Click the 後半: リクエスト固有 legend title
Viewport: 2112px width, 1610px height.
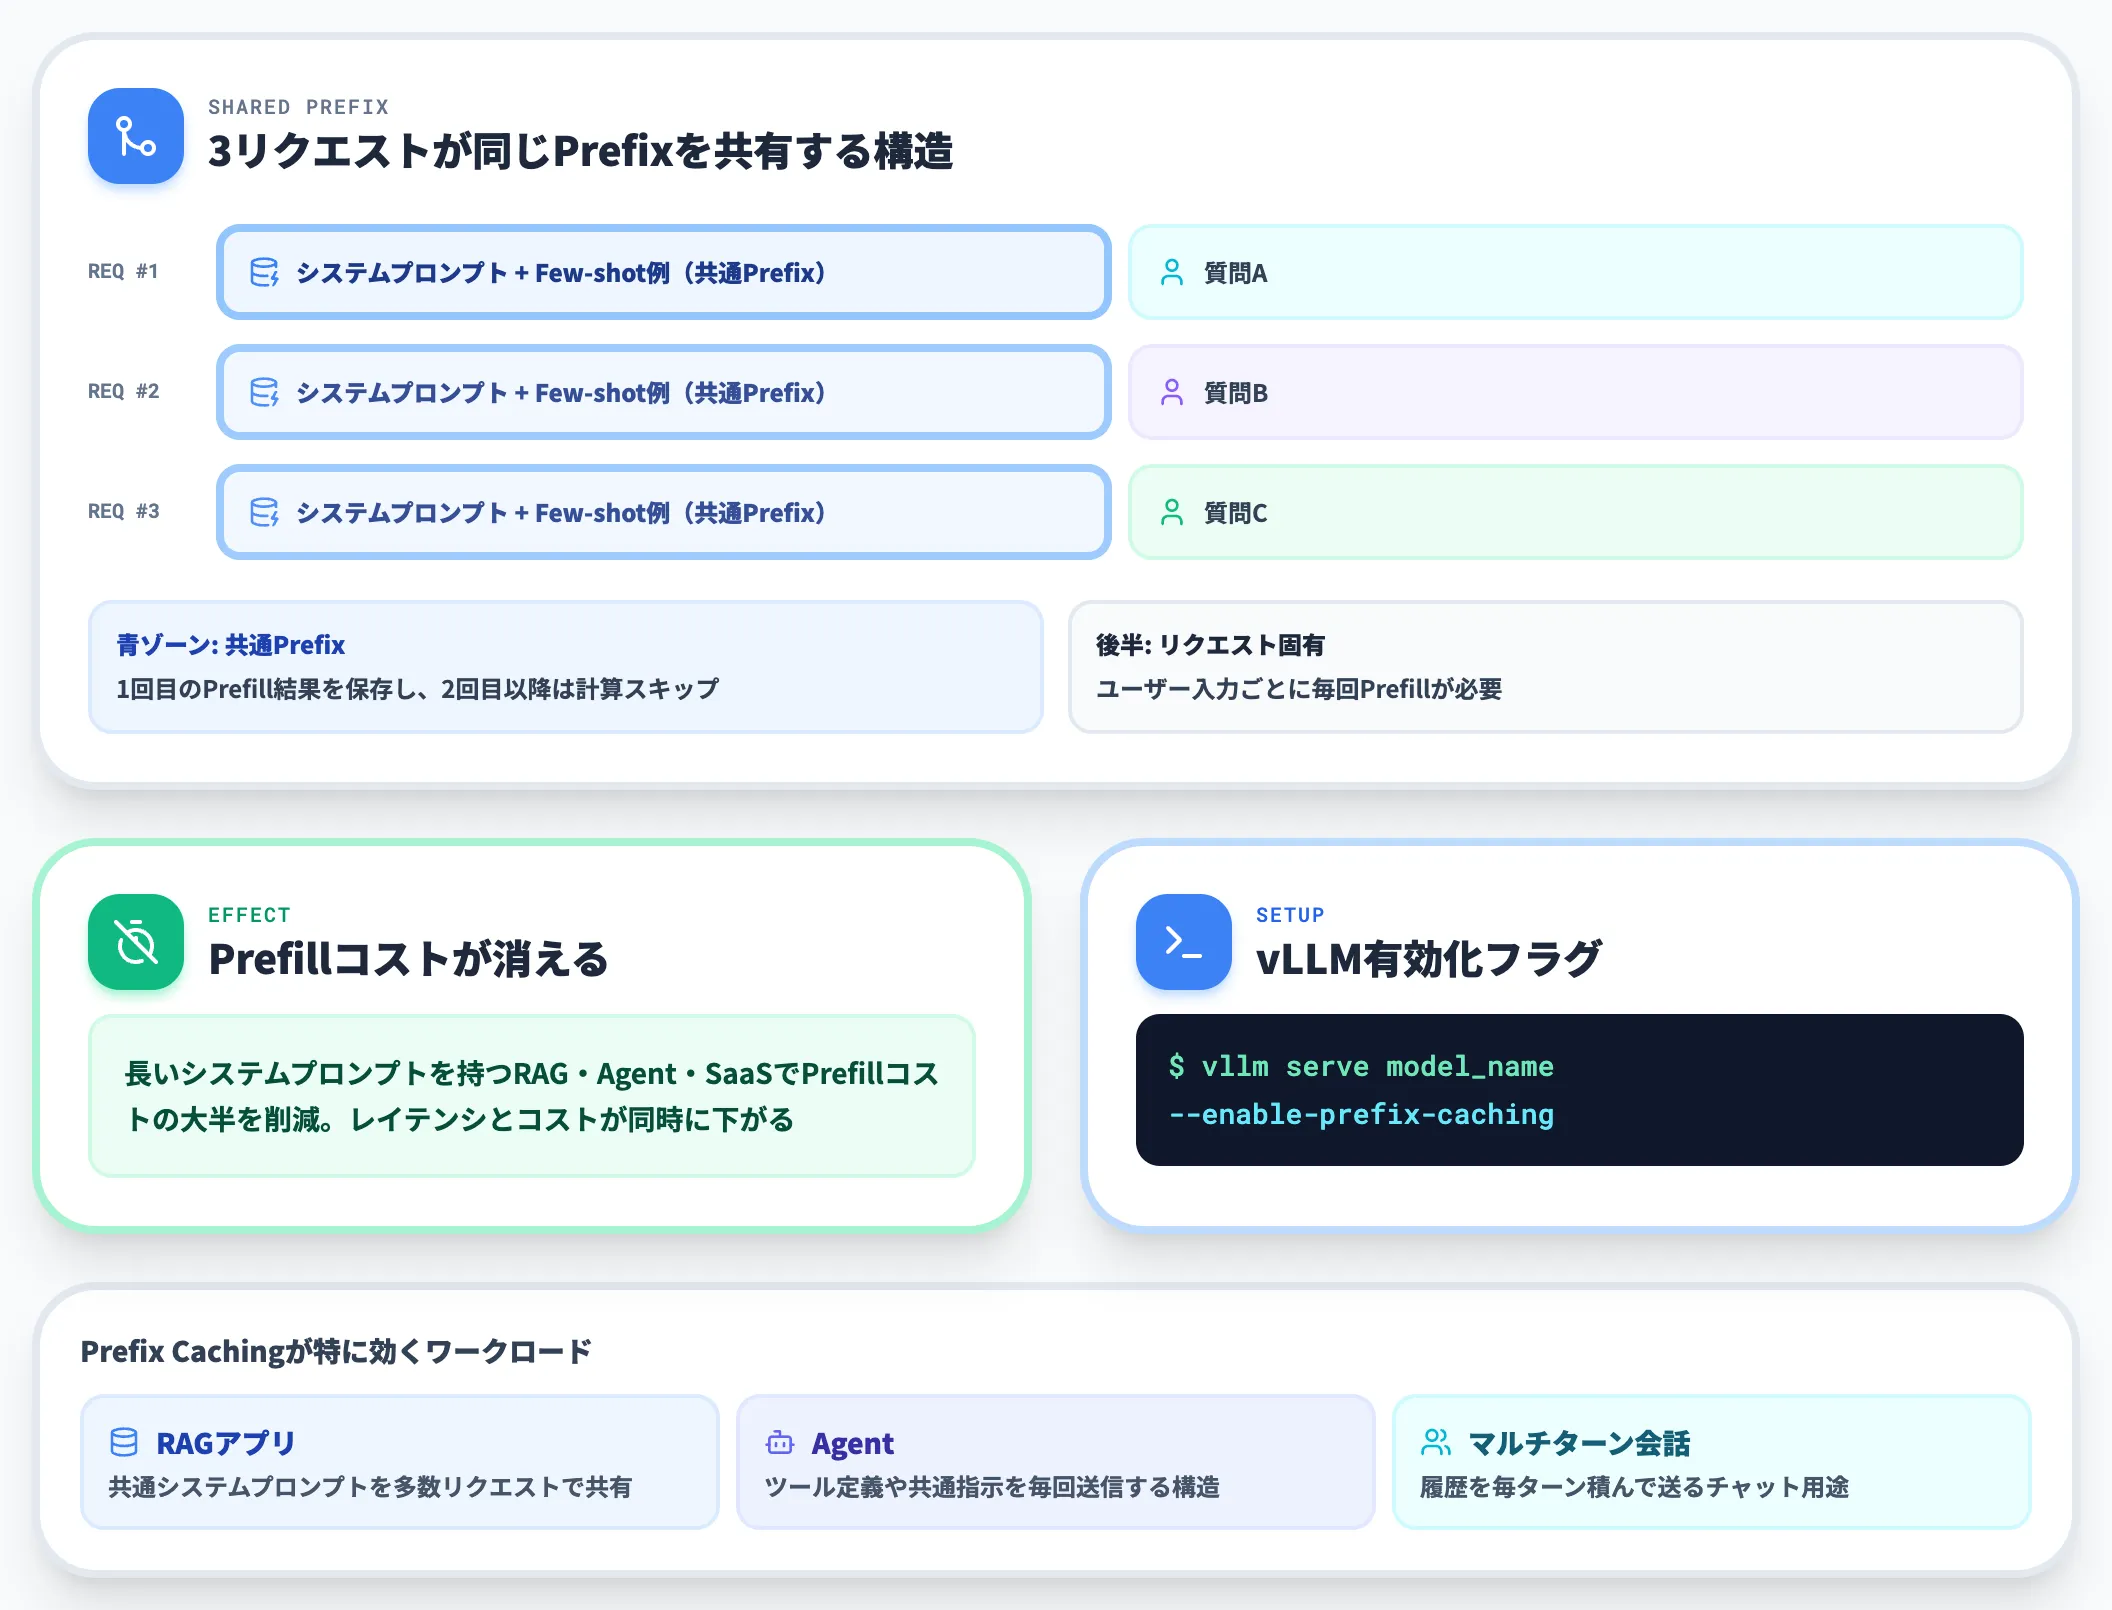click(1210, 645)
